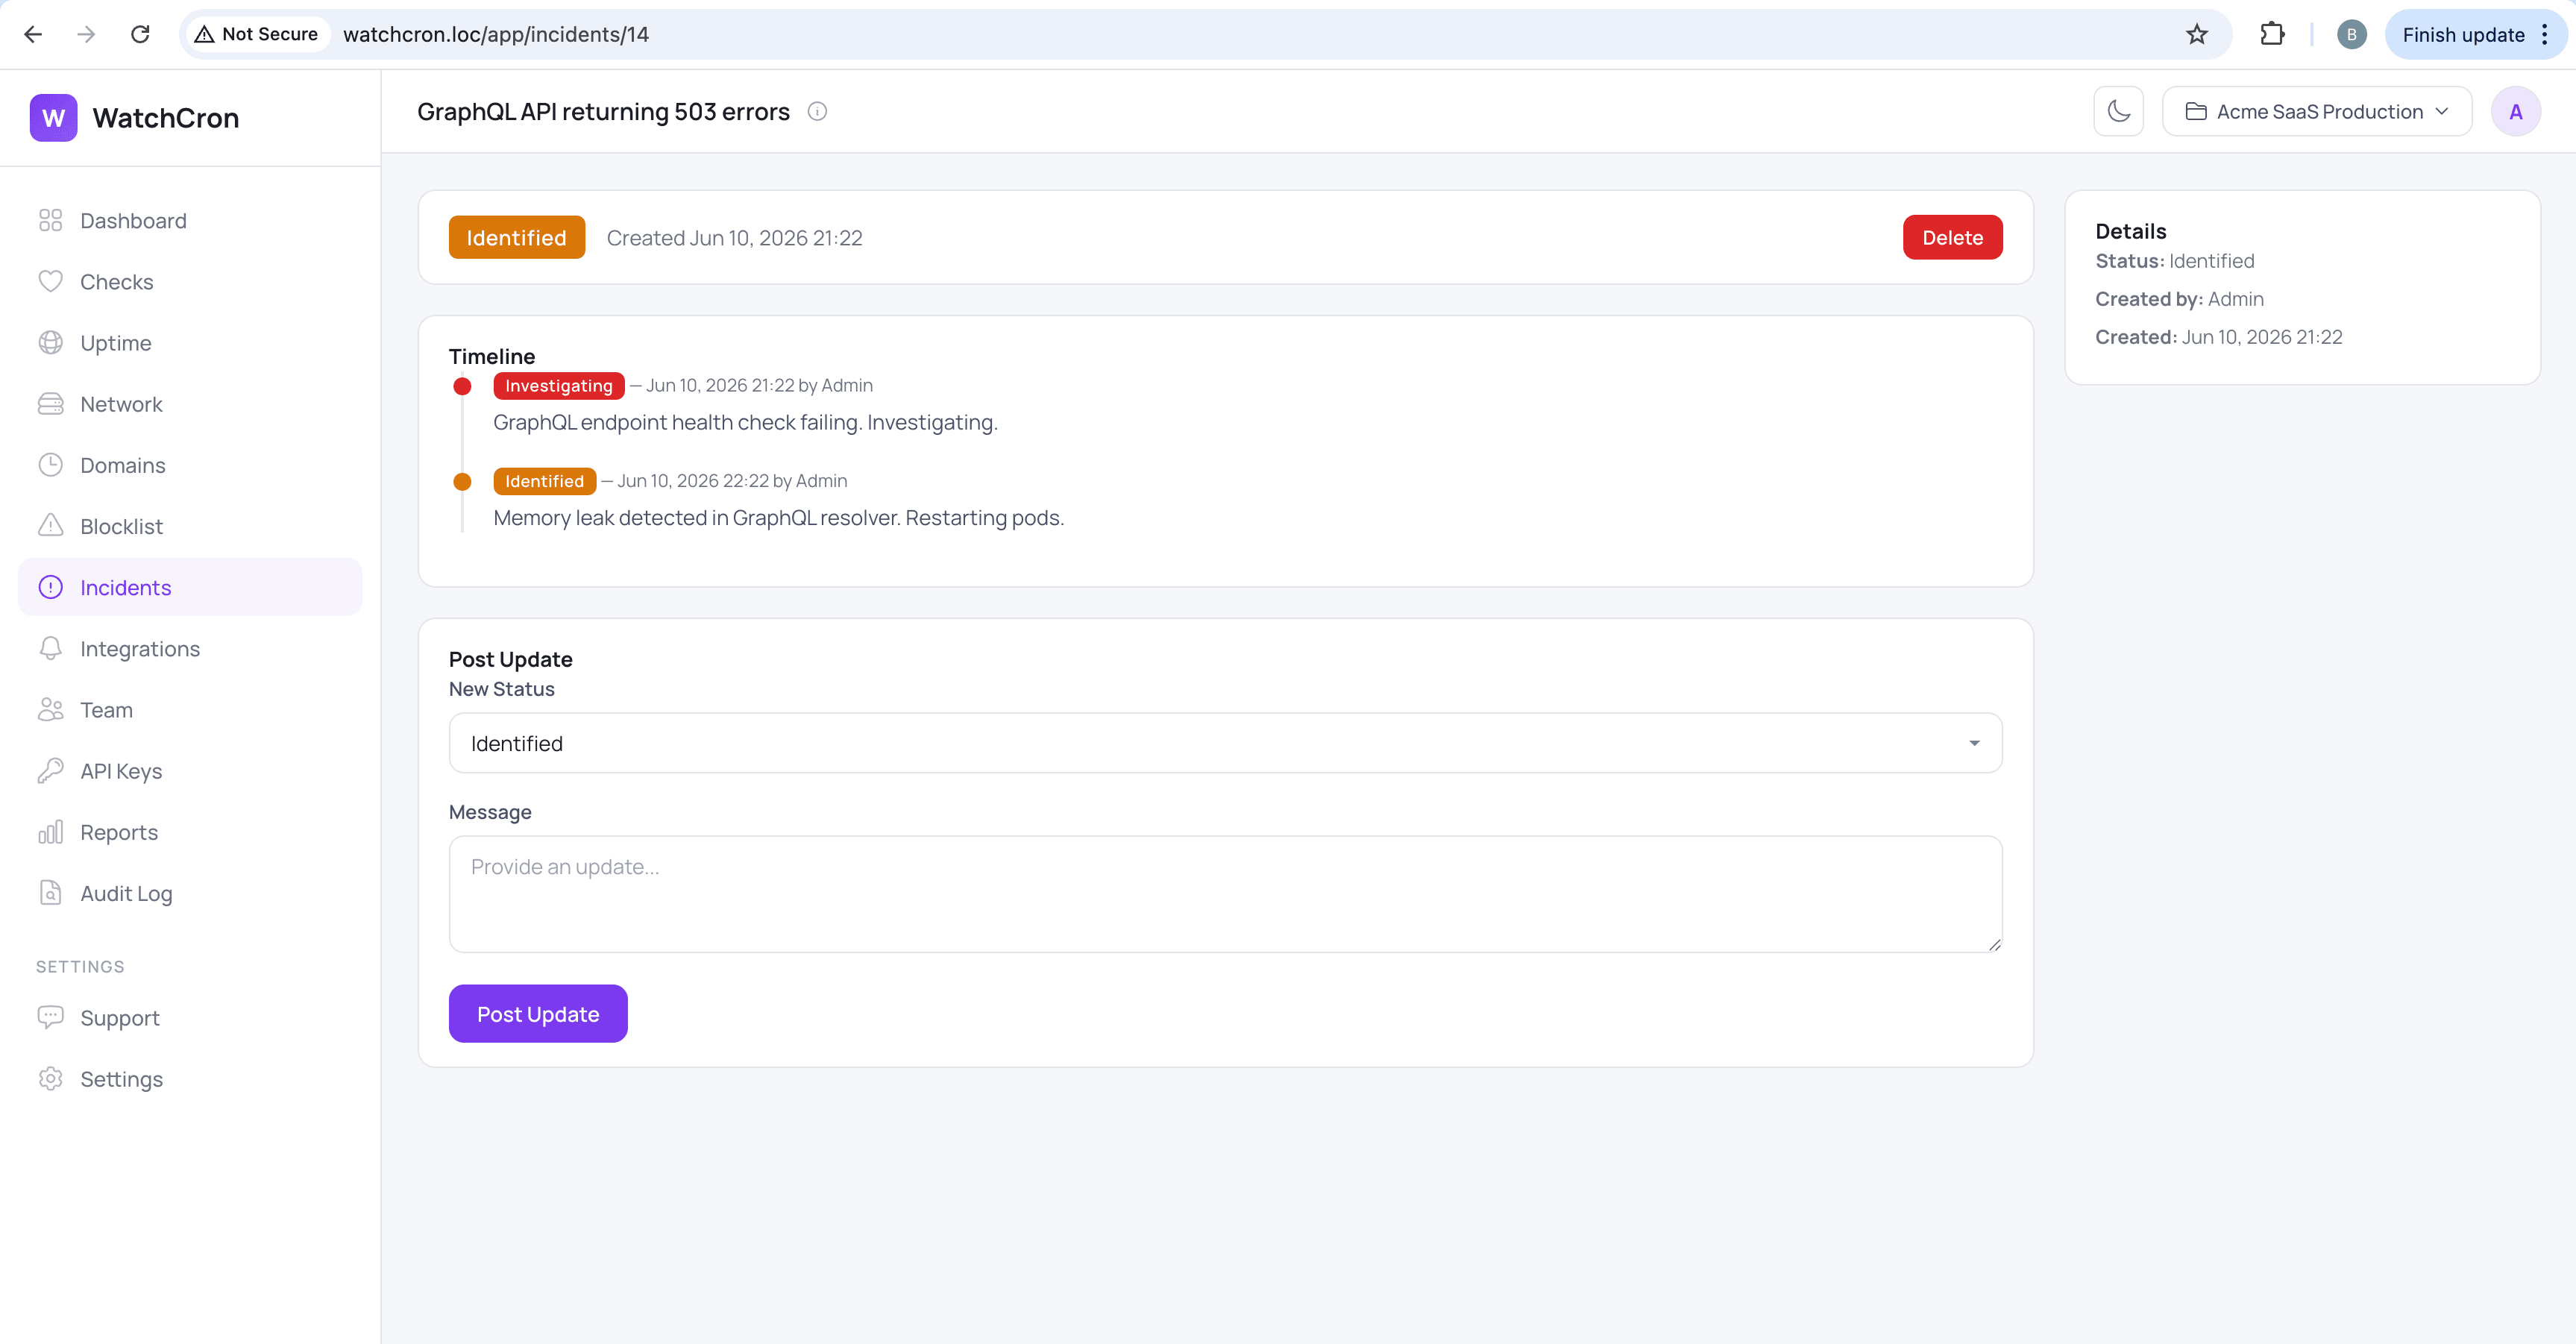Click the Integrations bell icon
The image size is (2576, 1344).
click(x=50, y=648)
